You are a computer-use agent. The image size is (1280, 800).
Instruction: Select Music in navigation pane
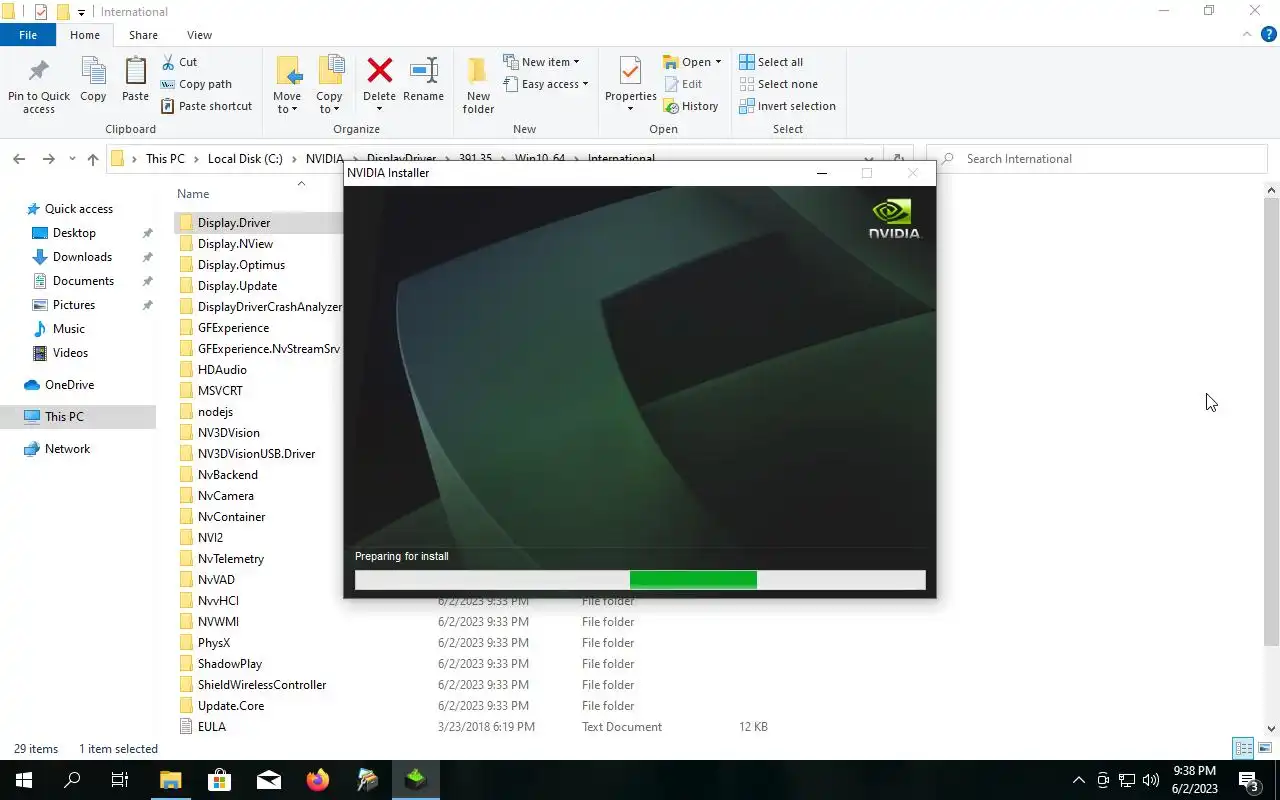pos(68,329)
